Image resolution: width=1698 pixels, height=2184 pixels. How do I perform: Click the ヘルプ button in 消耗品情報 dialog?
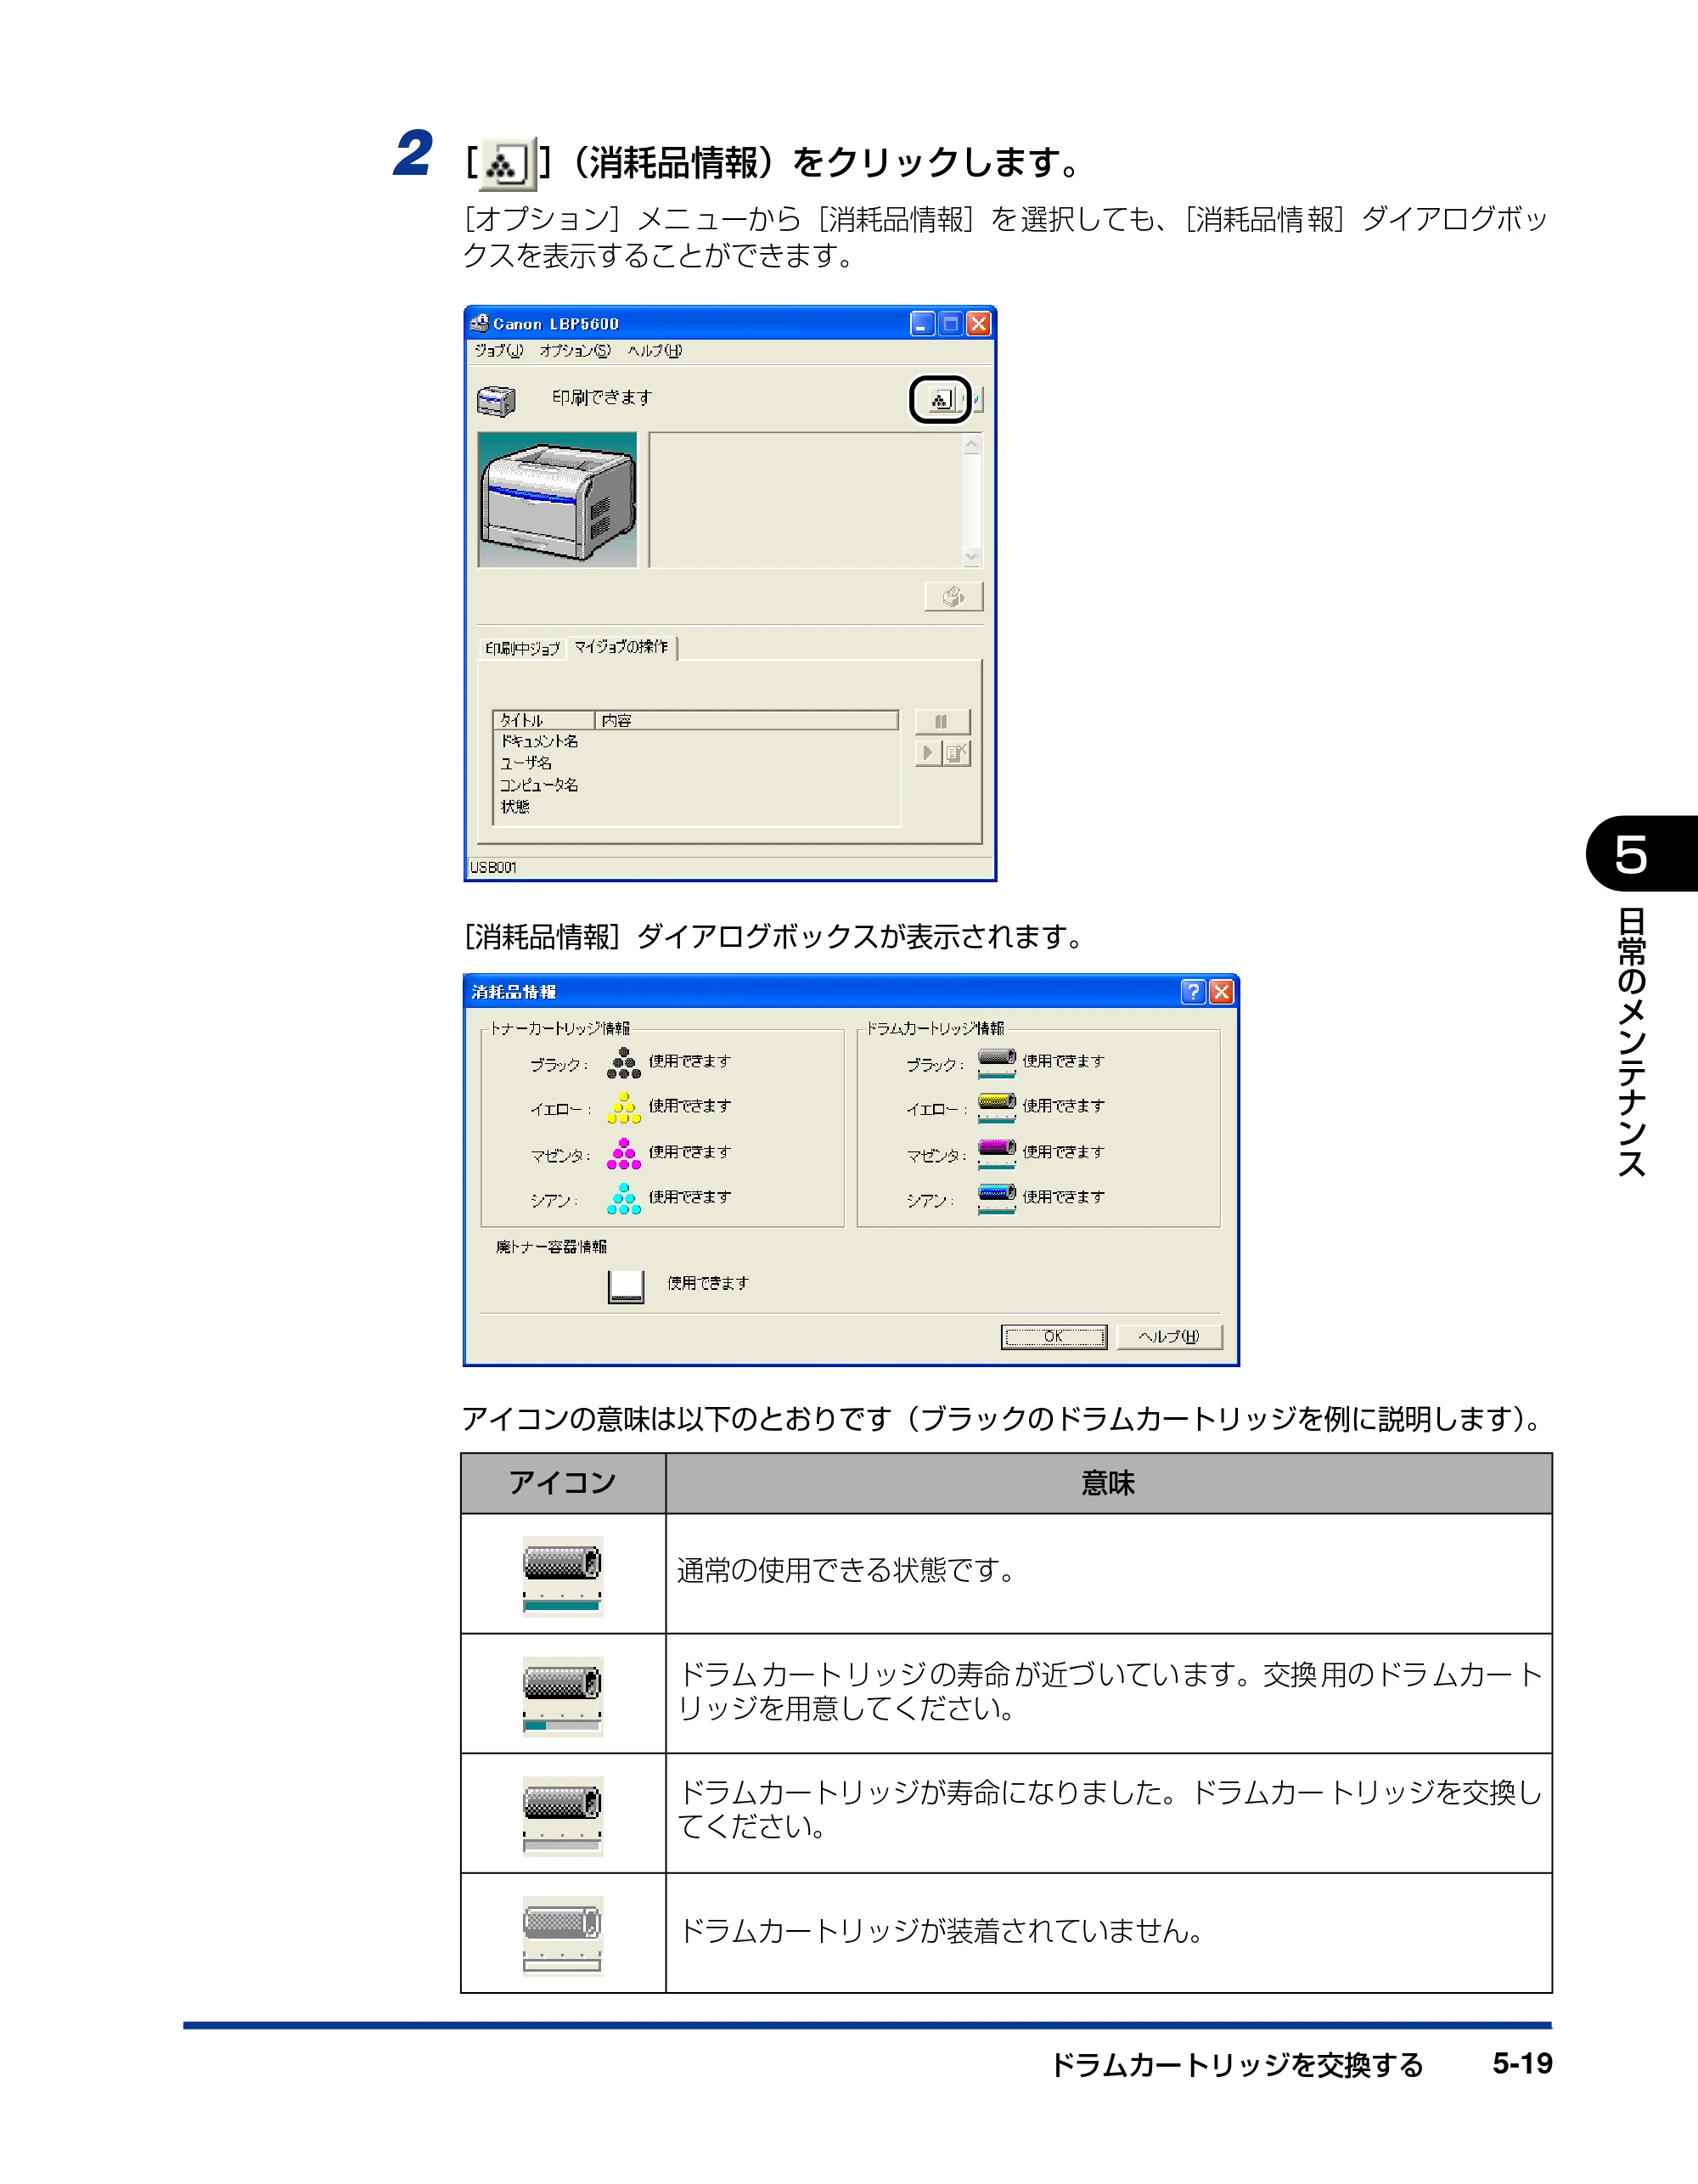1169,1337
